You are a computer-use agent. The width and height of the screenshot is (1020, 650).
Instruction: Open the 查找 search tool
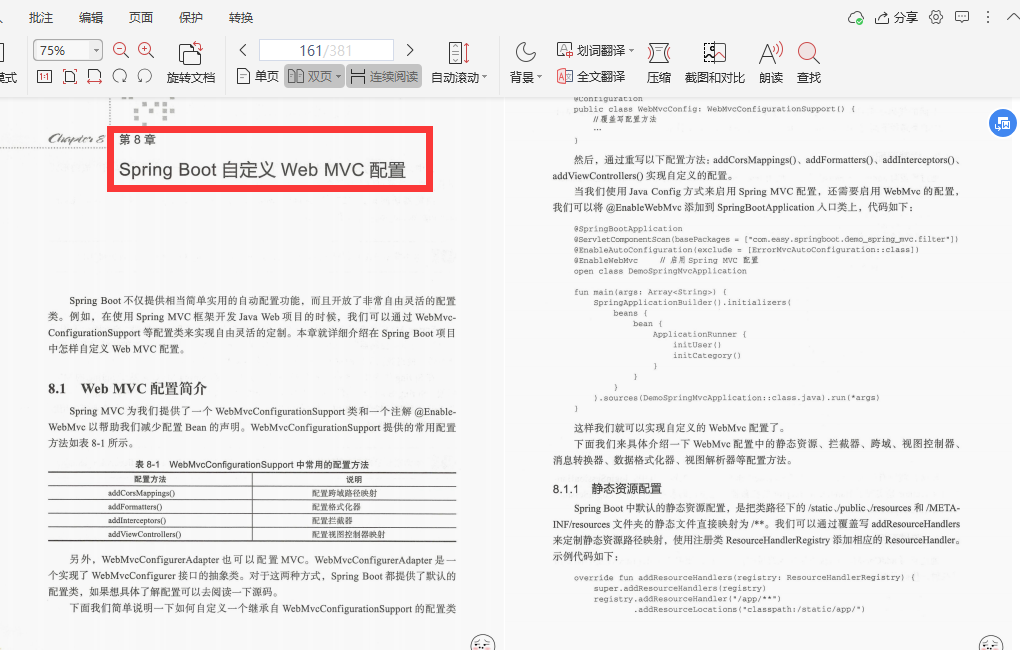click(x=809, y=63)
